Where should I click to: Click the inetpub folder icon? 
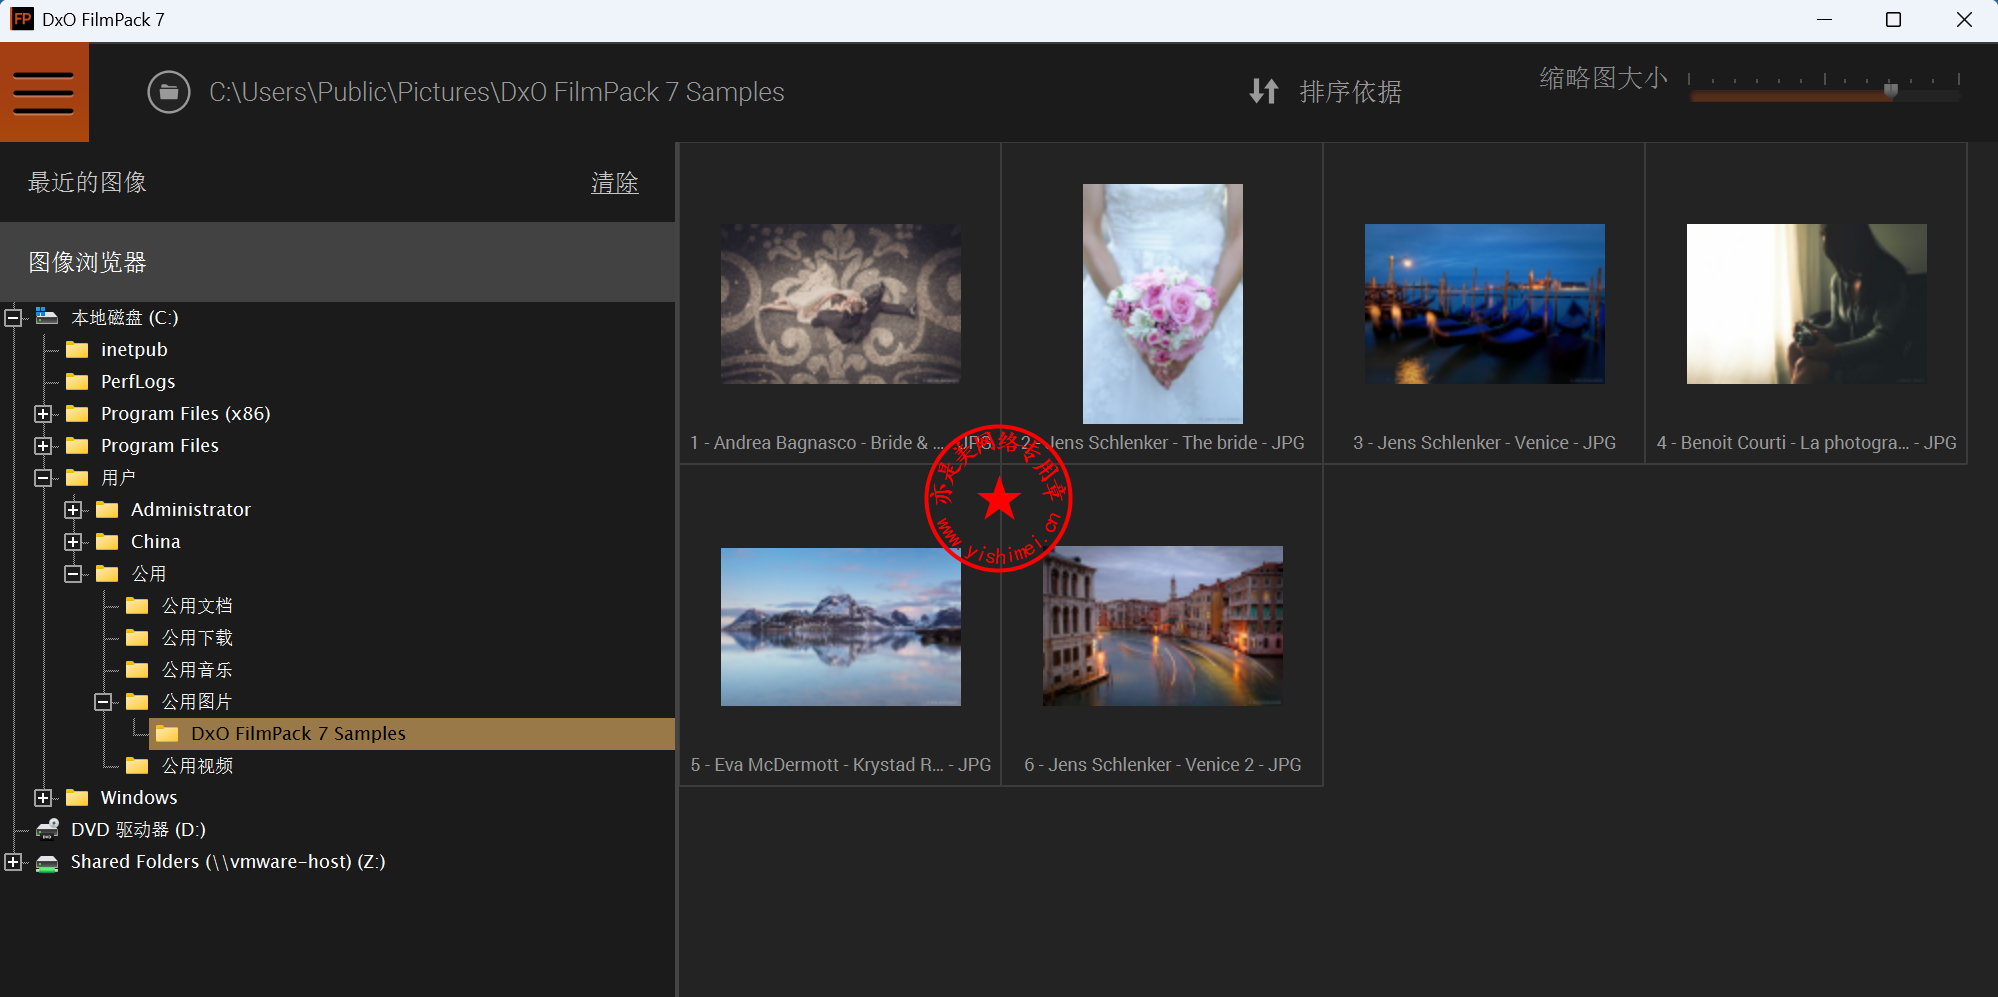coord(77,350)
